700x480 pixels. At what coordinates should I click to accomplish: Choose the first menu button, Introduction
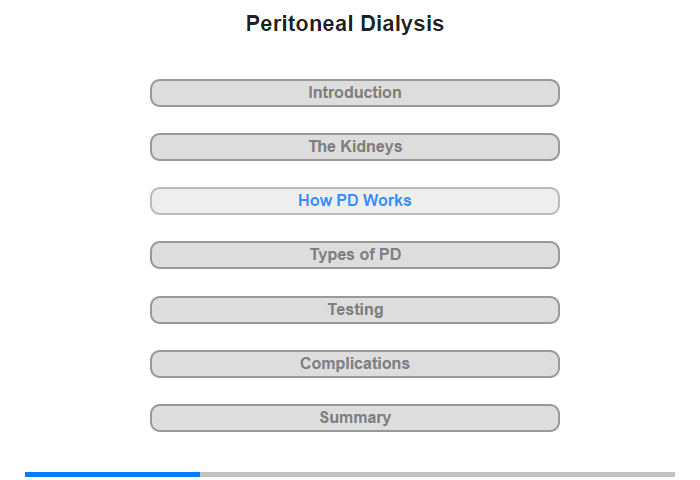tap(354, 93)
